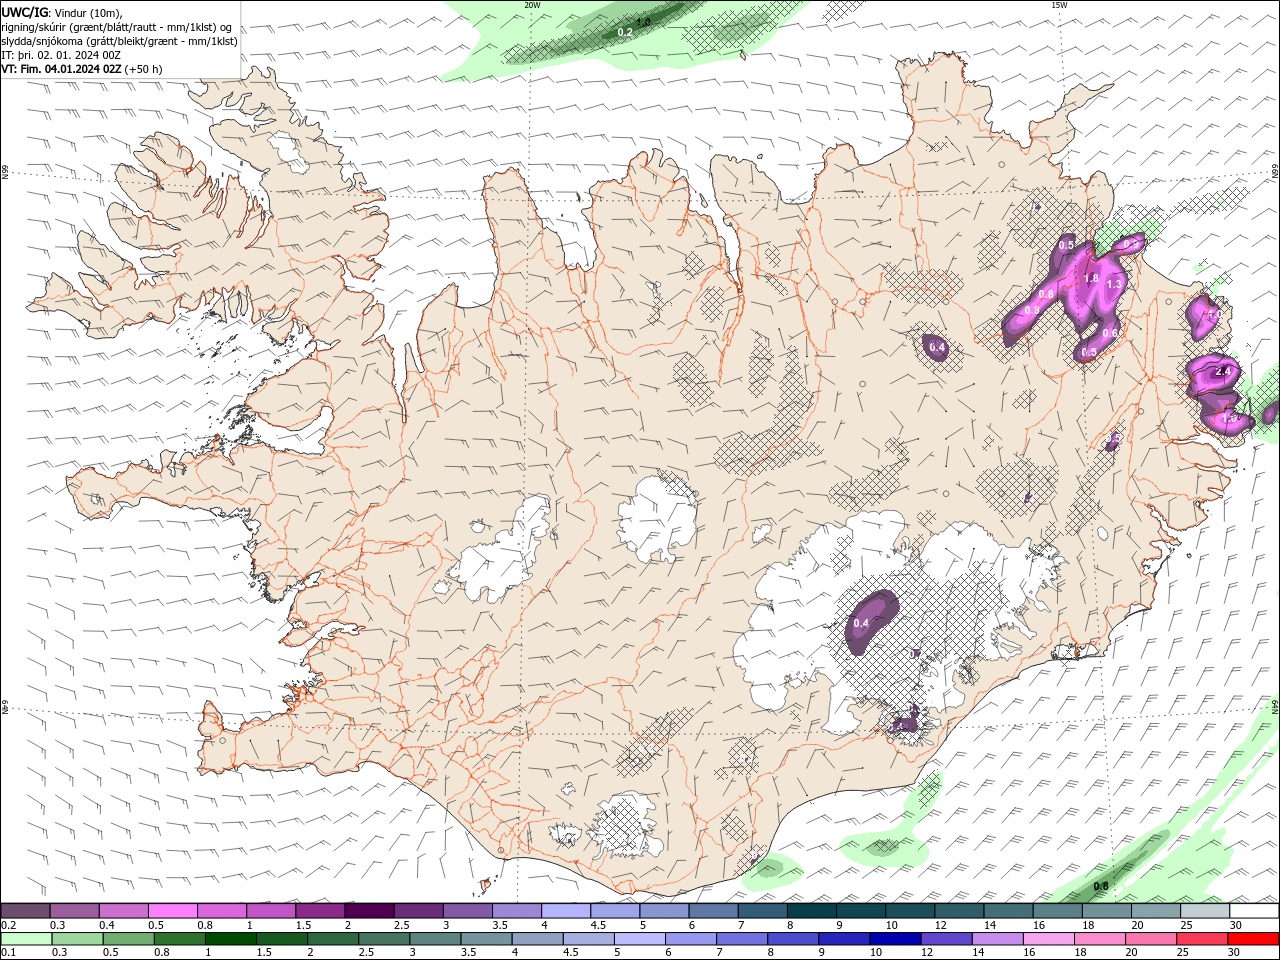1280x960 pixels.
Task: Click the '1.8' snowfall value on the map
Action: [x=1091, y=279]
